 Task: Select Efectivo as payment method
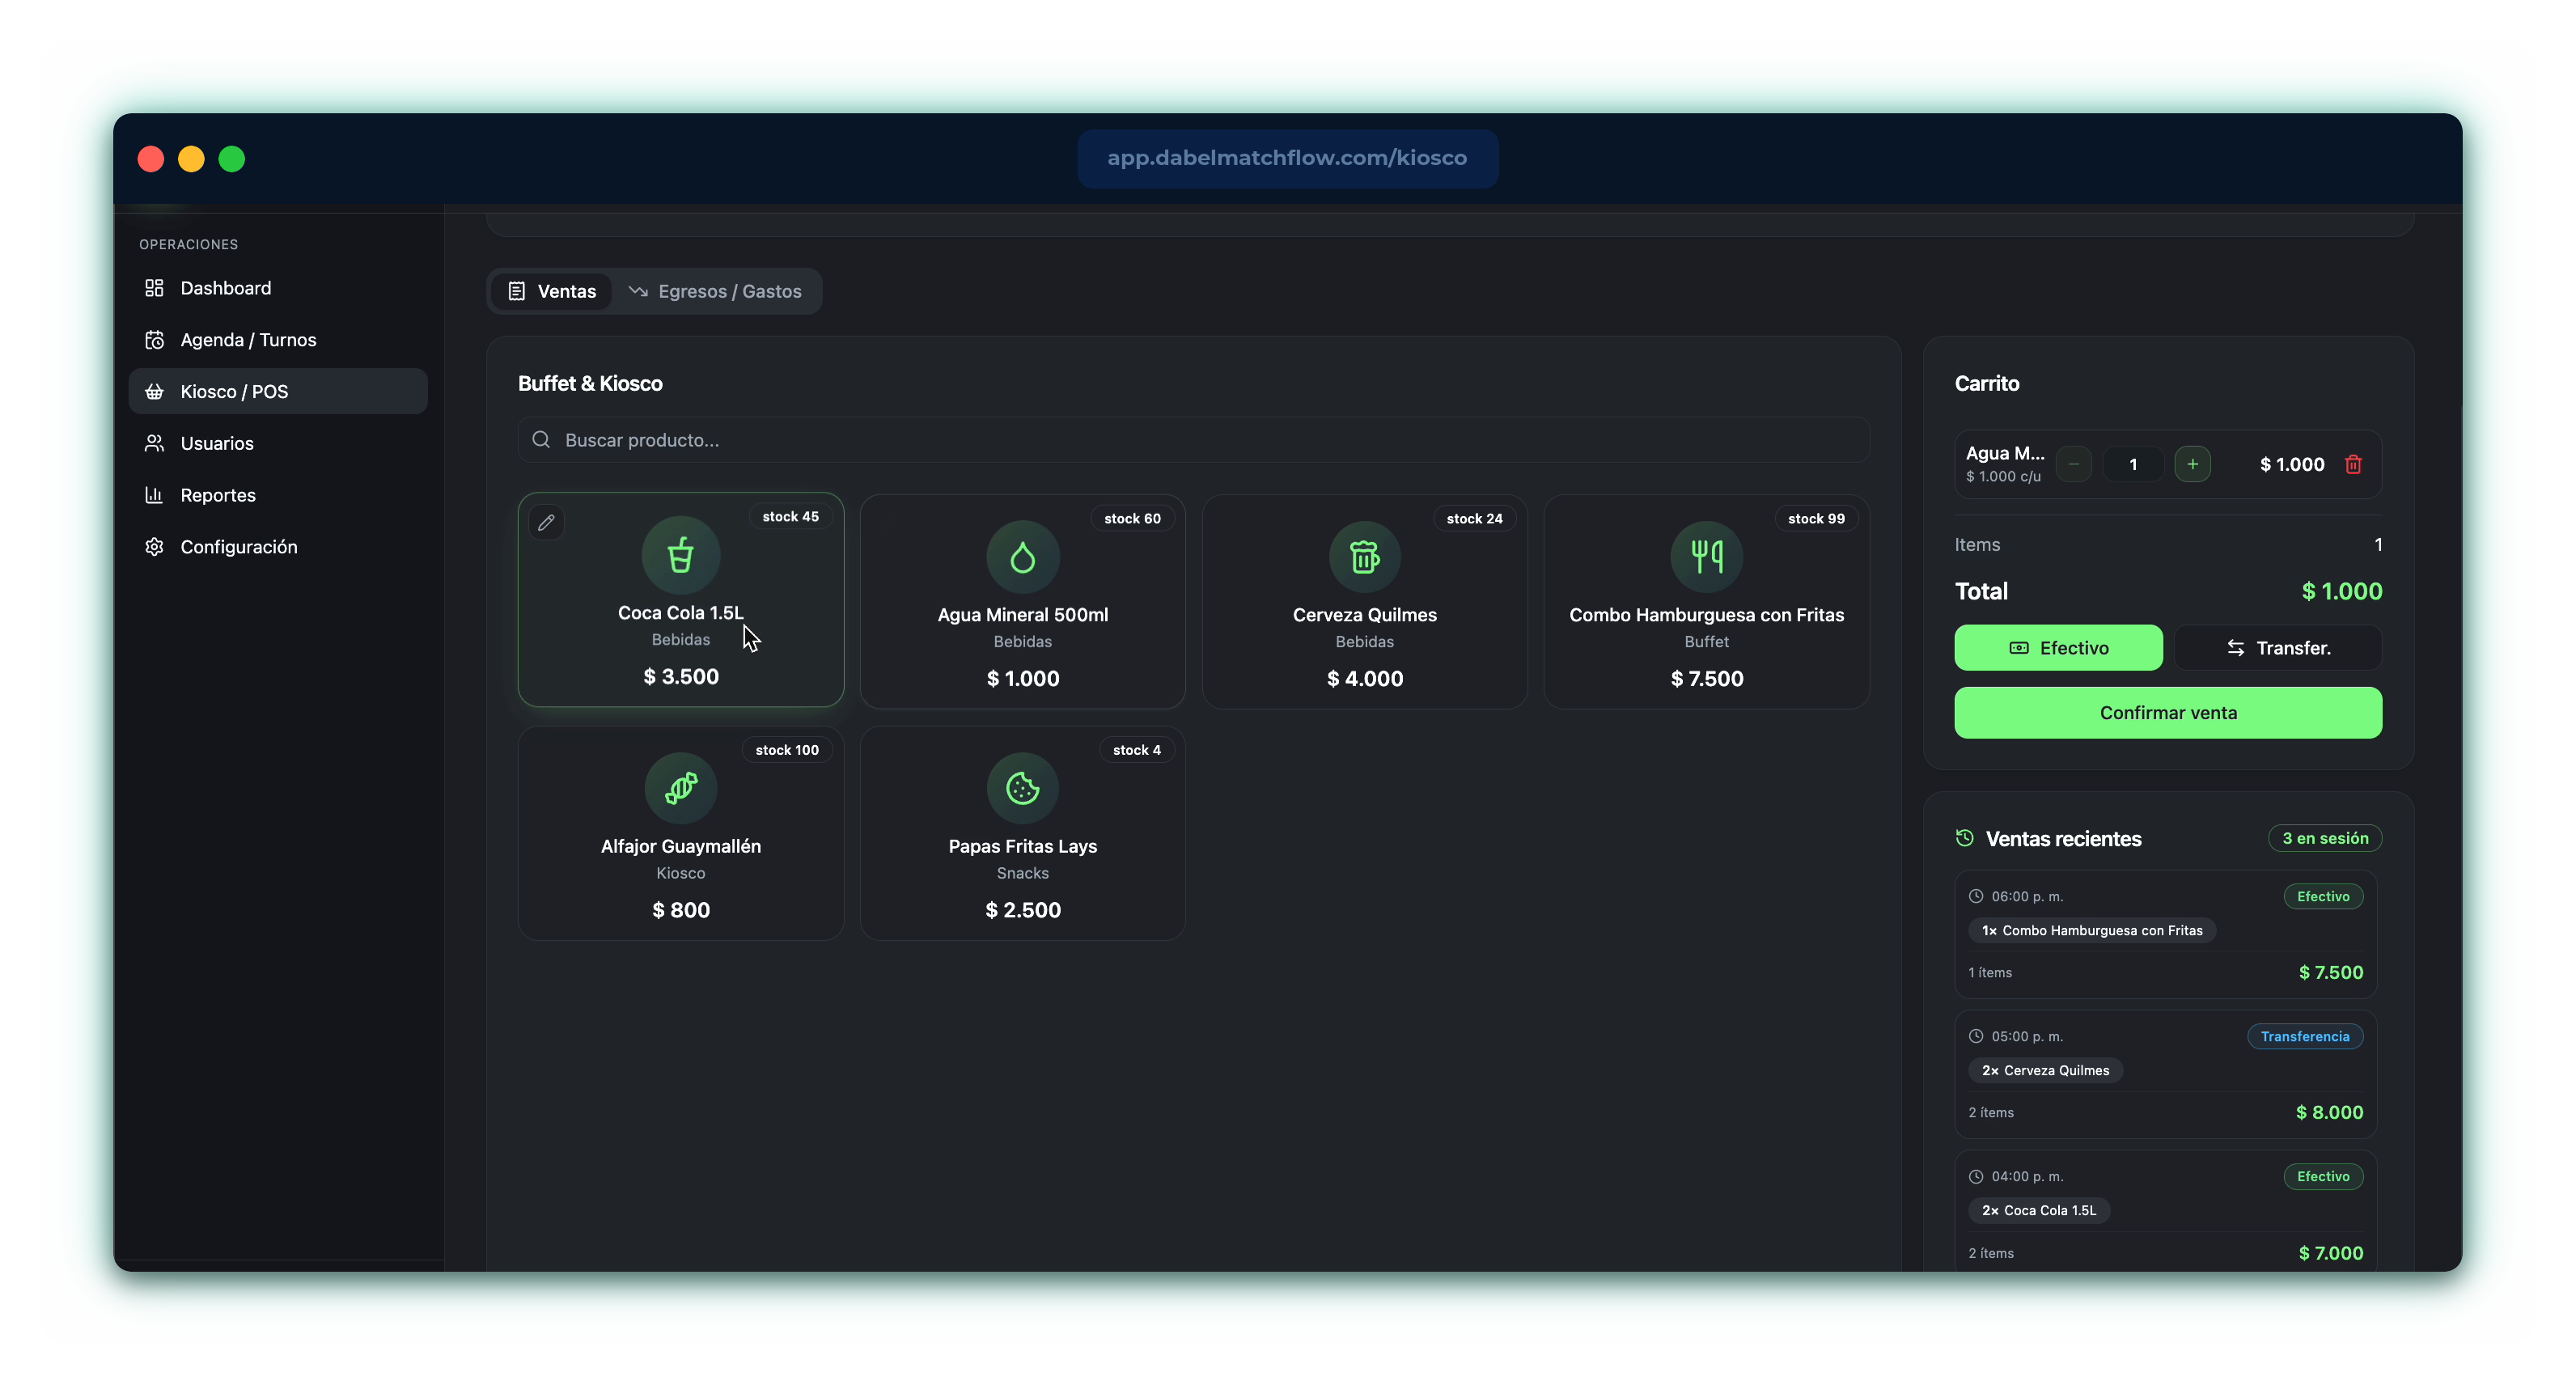(x=2058, y=648)
